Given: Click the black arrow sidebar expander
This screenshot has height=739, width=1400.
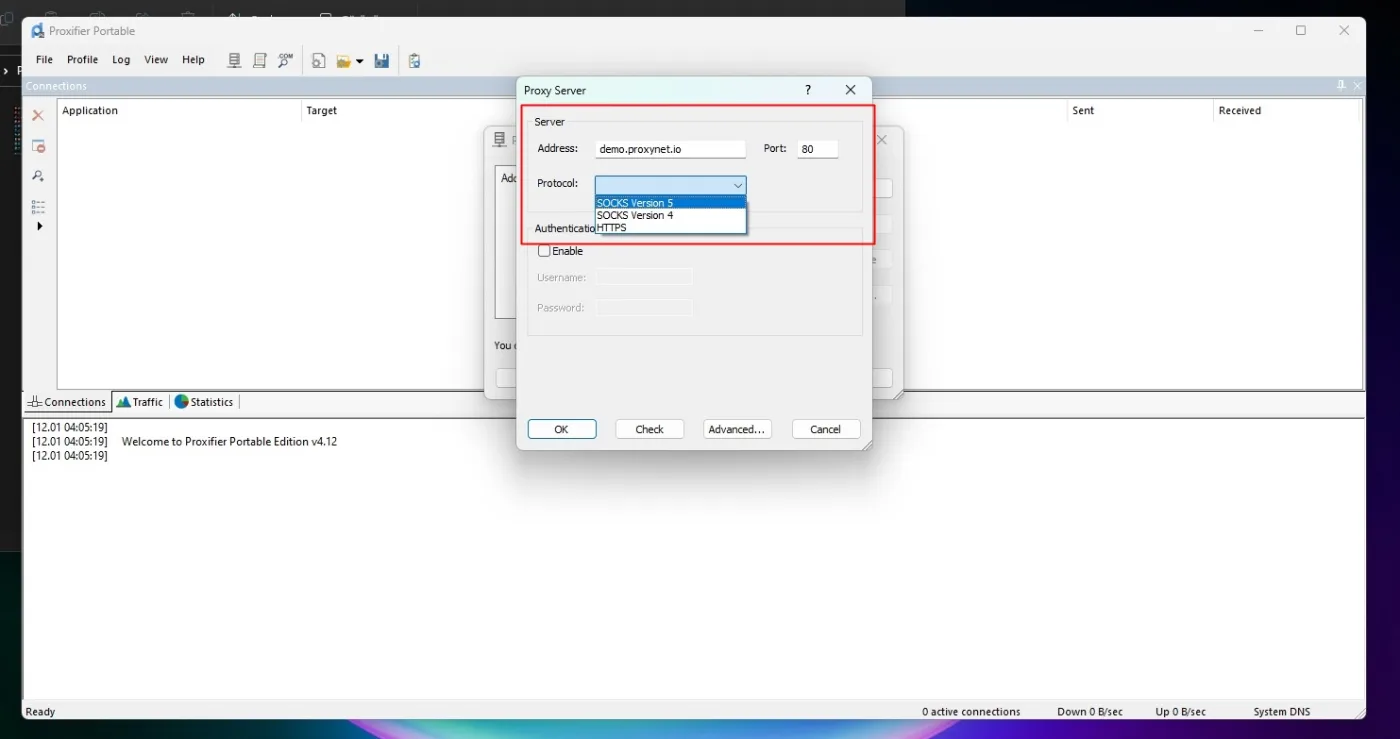Looking at the screenshot, I should coord(40,226).
